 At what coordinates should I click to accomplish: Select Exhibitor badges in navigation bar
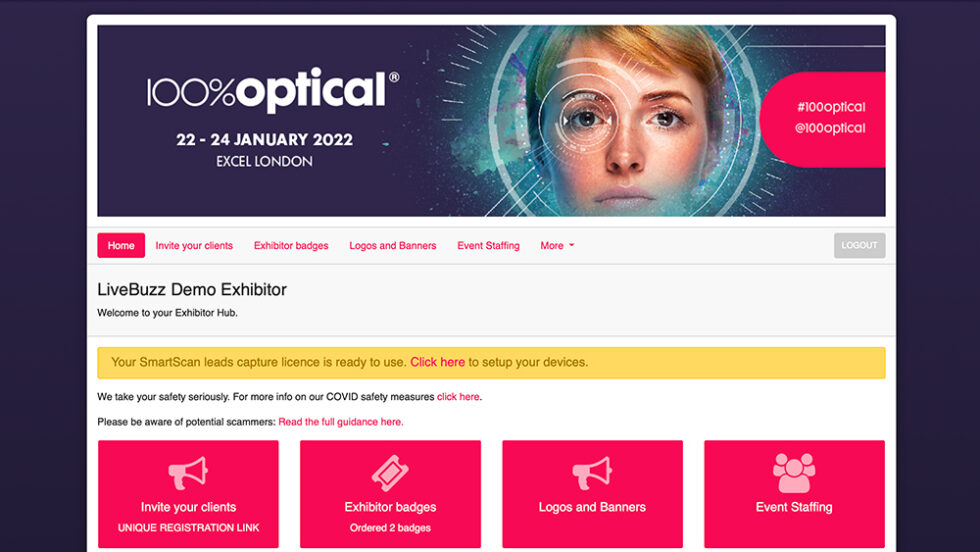pyautogui.click(x=291, y=246)
